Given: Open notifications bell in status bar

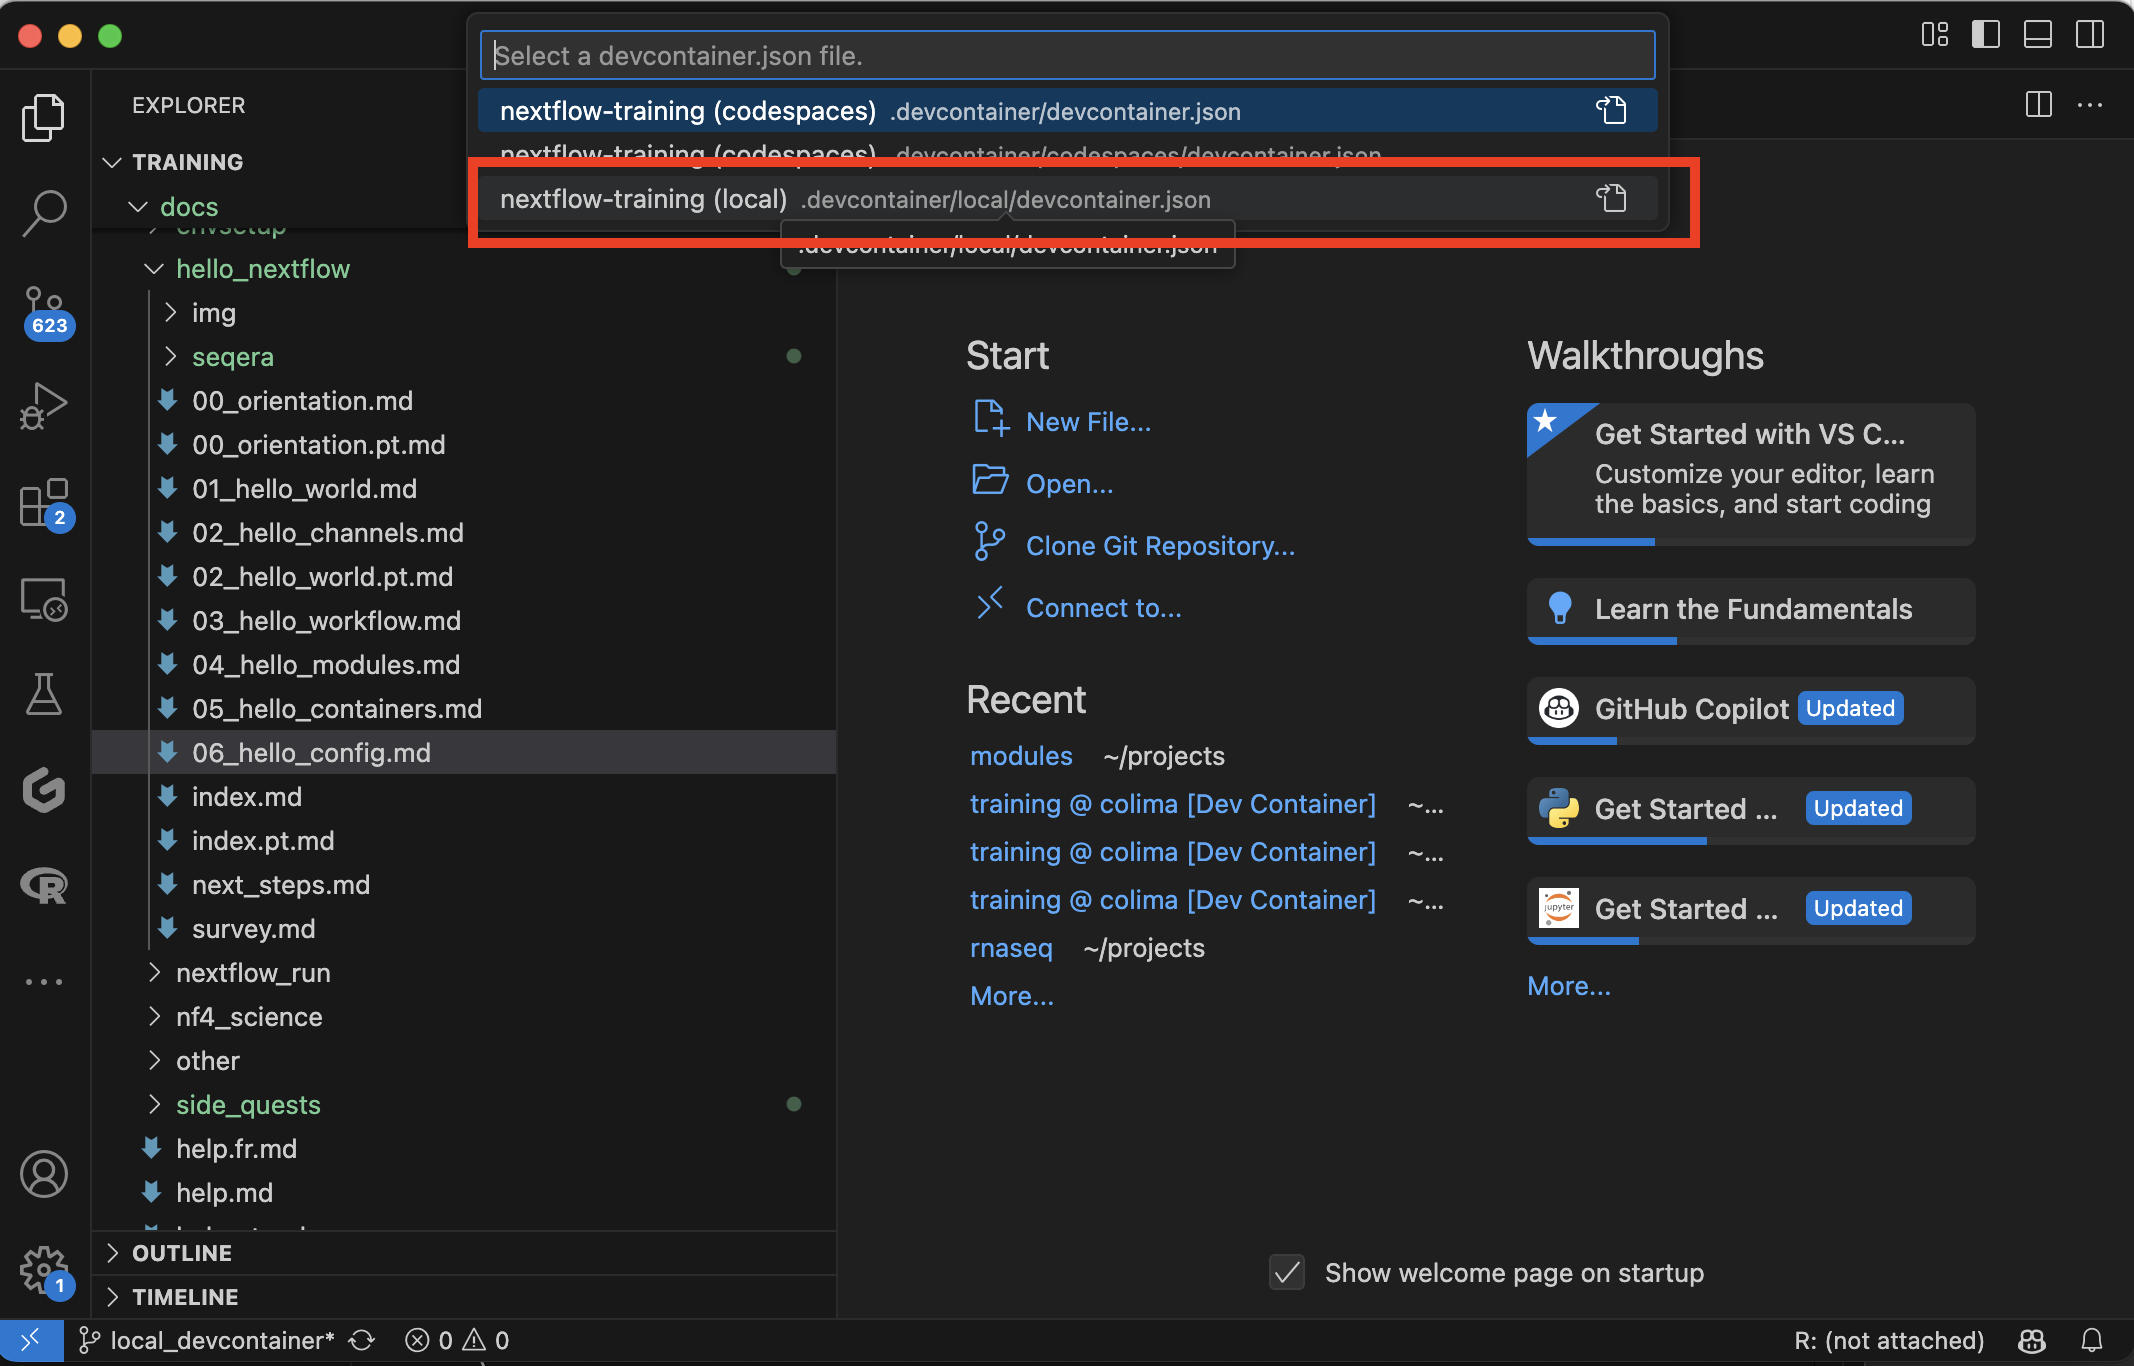Looking at the screenshot, I should click(x=2092, y=1340).
